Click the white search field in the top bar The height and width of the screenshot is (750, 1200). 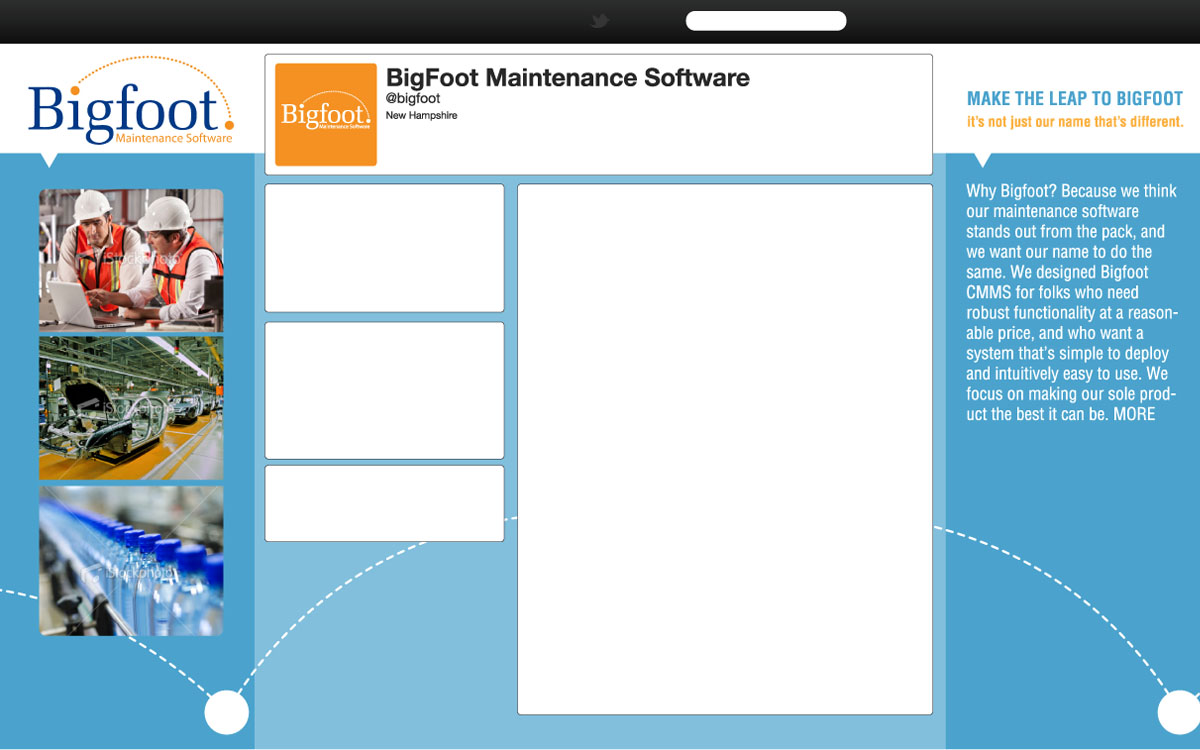pyautogui.click(x=766, y=21)
